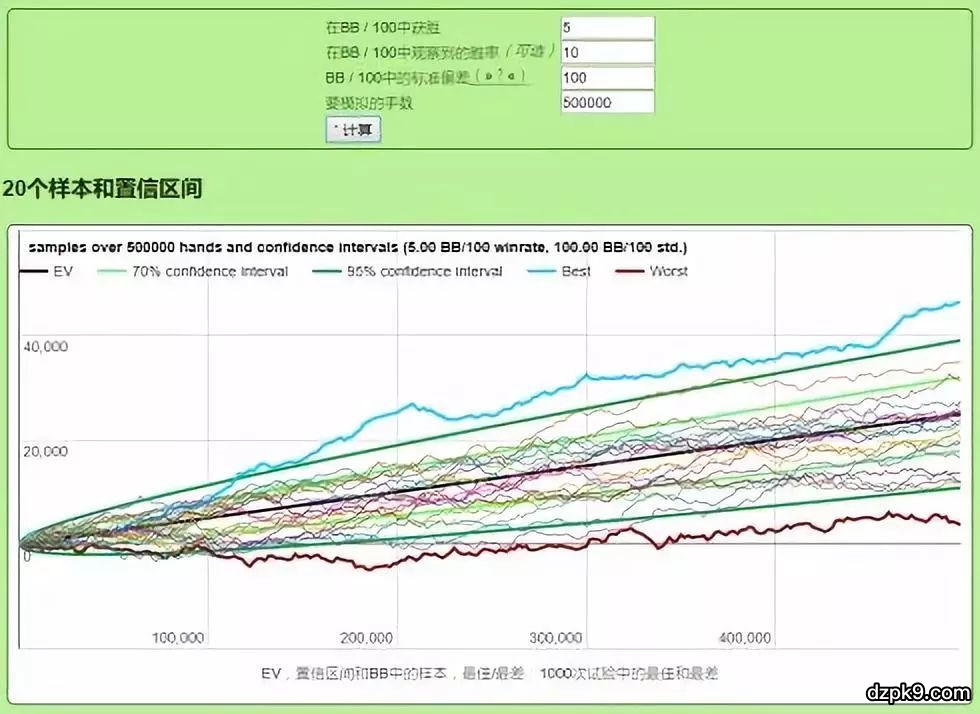This screenshot has height=714, width=980.
Task: Select the 400,000 x-axis label
Action: (744, 638)
